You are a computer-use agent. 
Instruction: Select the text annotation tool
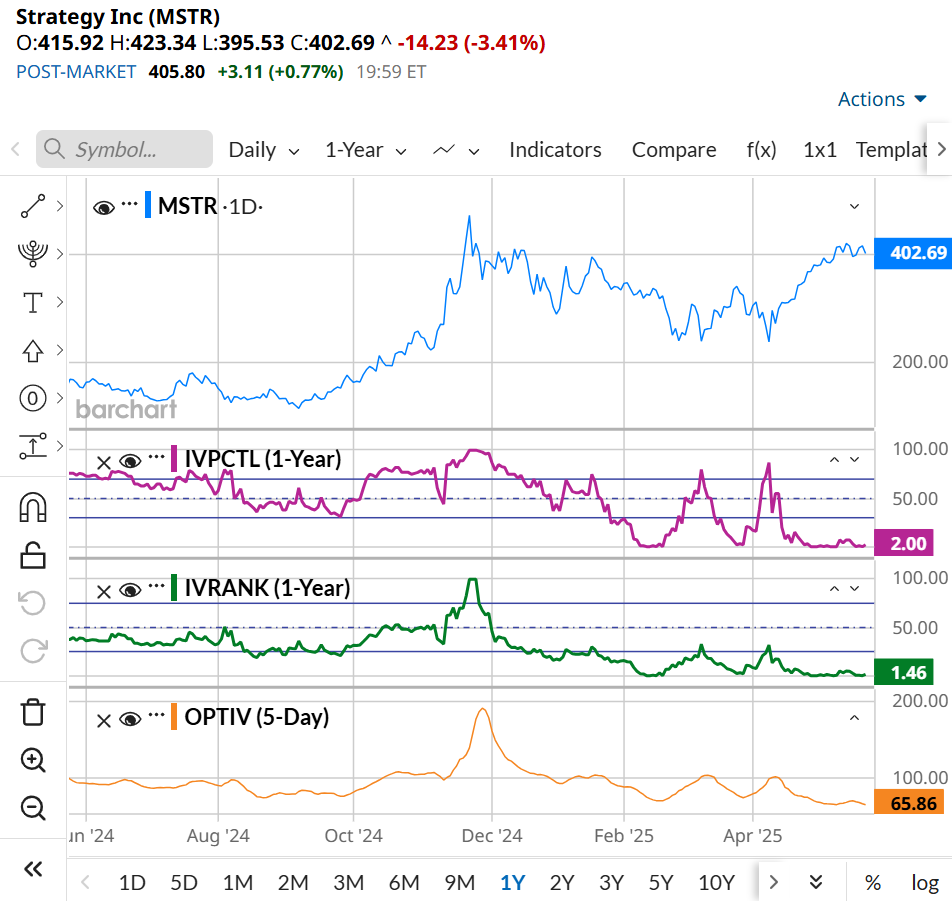pos(33,302)
